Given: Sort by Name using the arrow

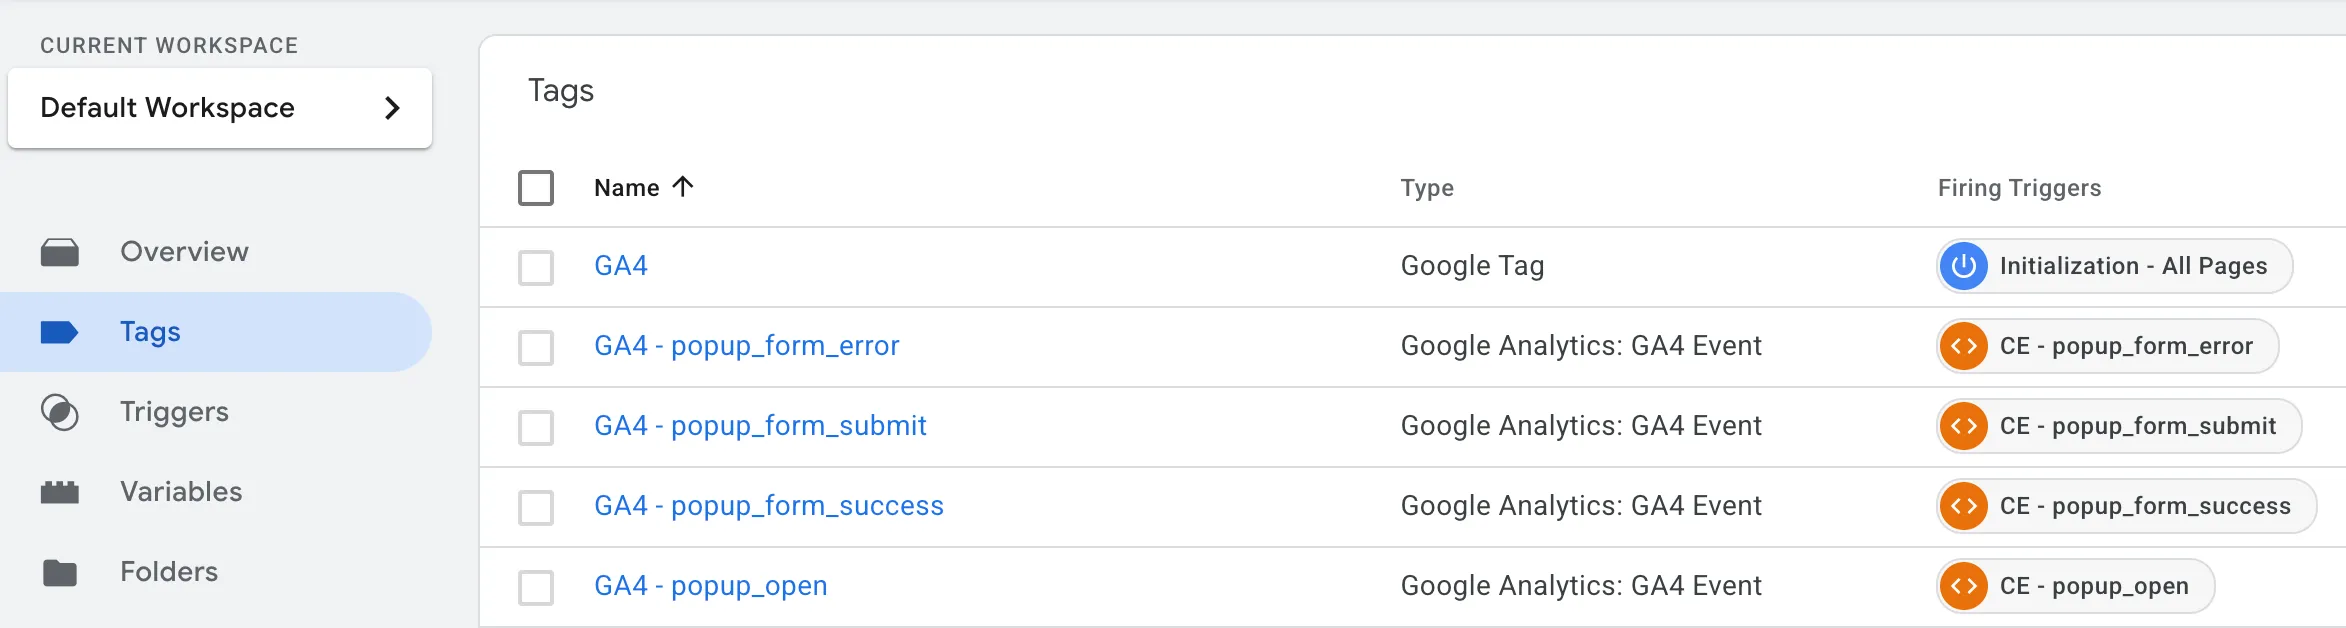Looking at the screenshot, I should pos(683,187).
